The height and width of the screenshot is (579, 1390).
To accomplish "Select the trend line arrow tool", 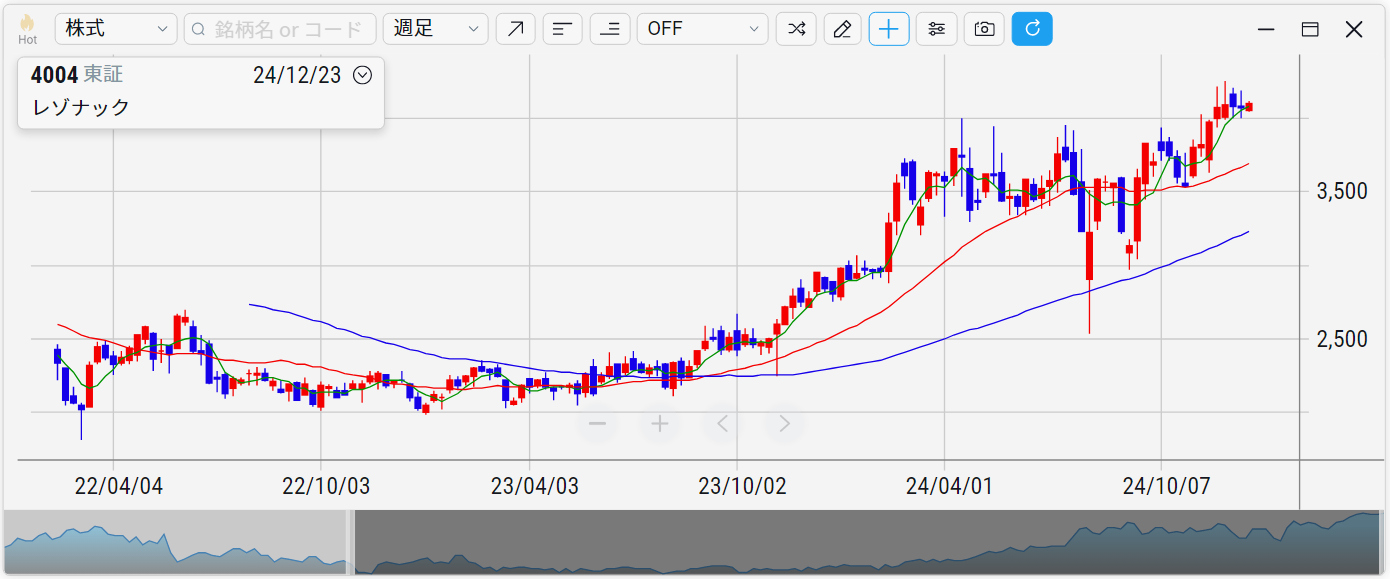I will (x=515, y=29).
